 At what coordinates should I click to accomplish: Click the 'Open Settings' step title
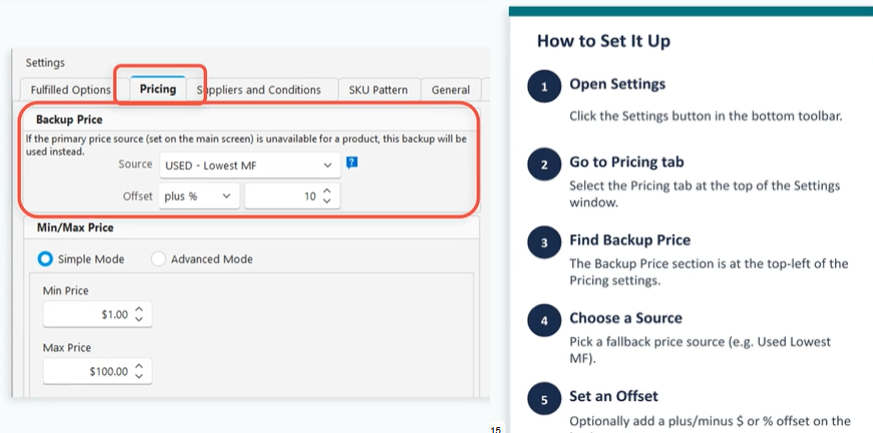(x=617, y=84)
